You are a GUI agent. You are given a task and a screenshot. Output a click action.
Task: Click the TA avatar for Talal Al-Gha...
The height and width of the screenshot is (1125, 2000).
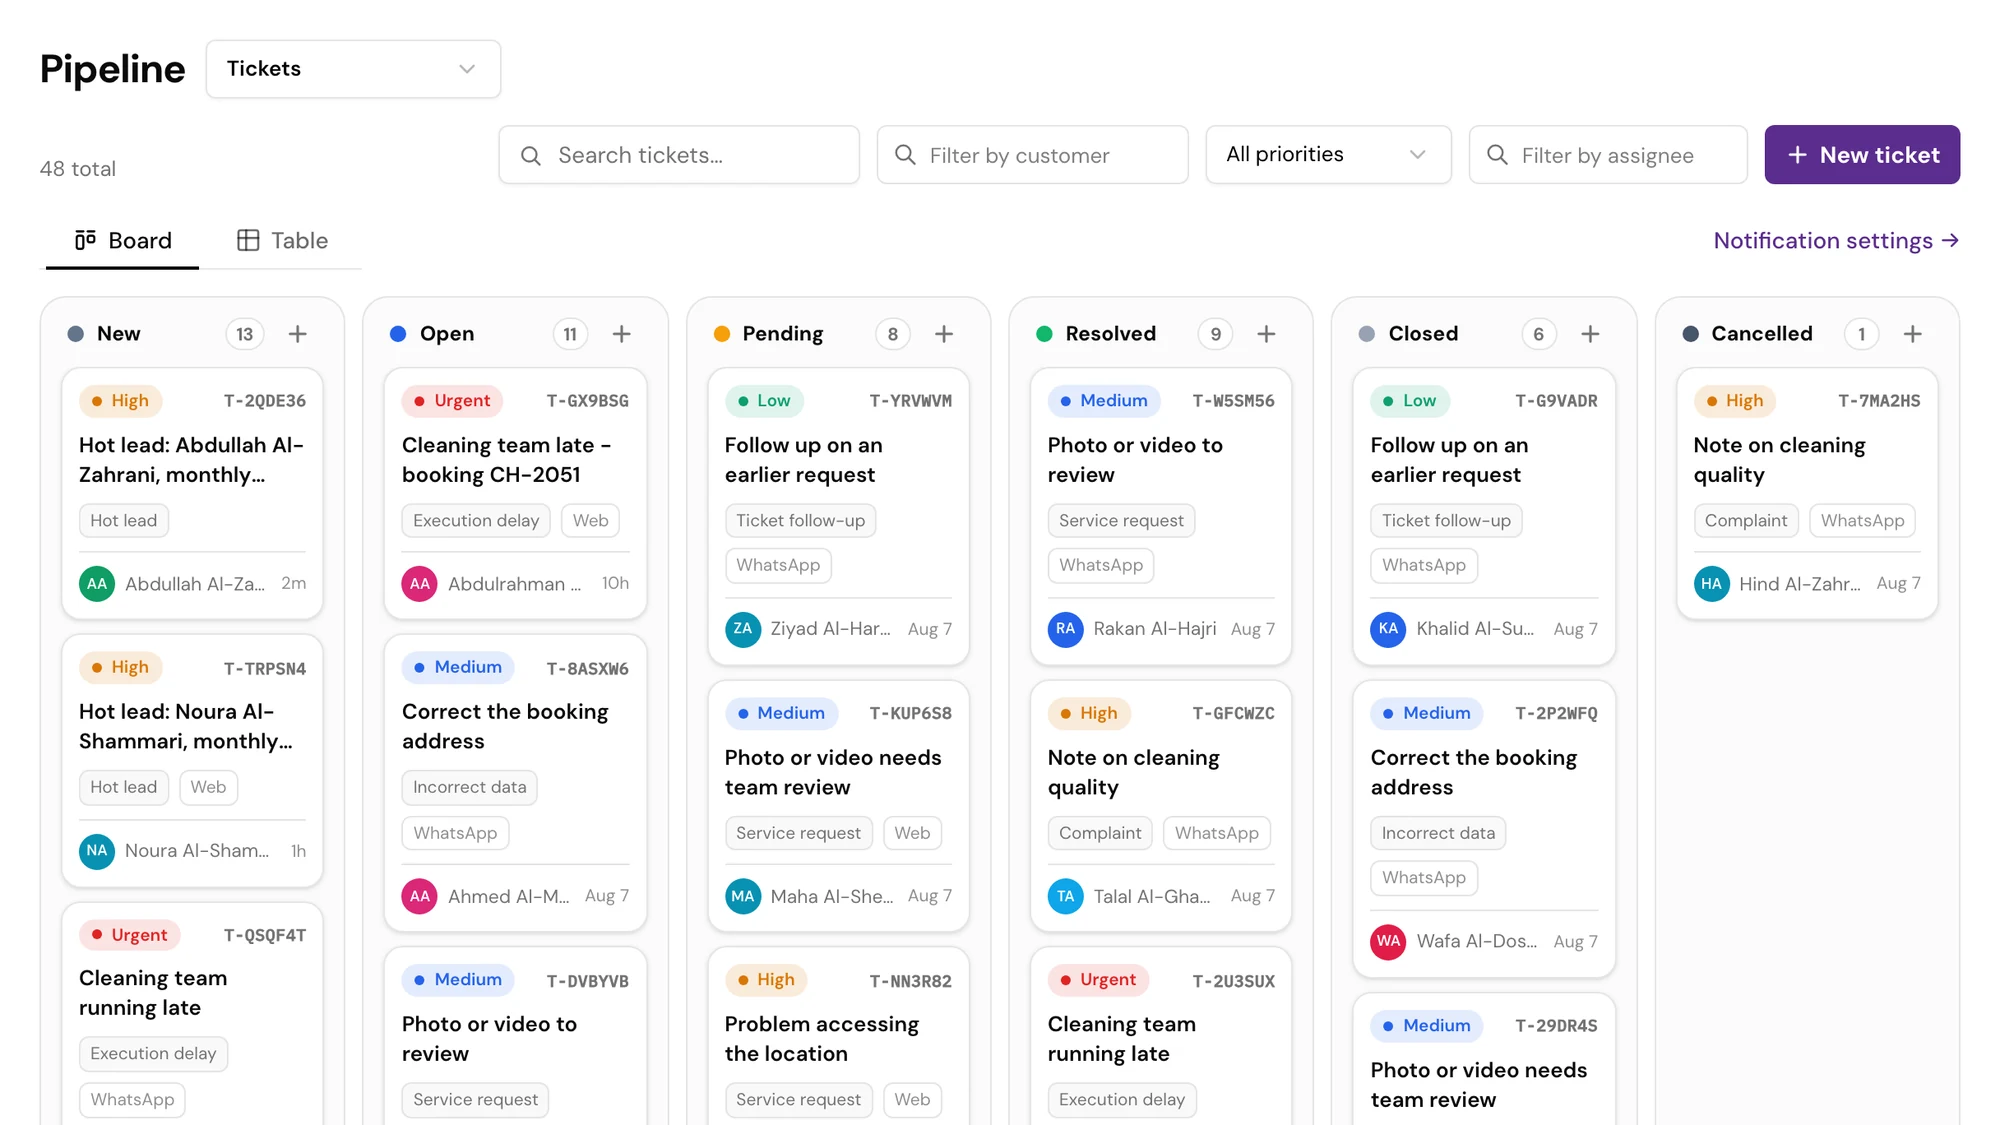1065,896
